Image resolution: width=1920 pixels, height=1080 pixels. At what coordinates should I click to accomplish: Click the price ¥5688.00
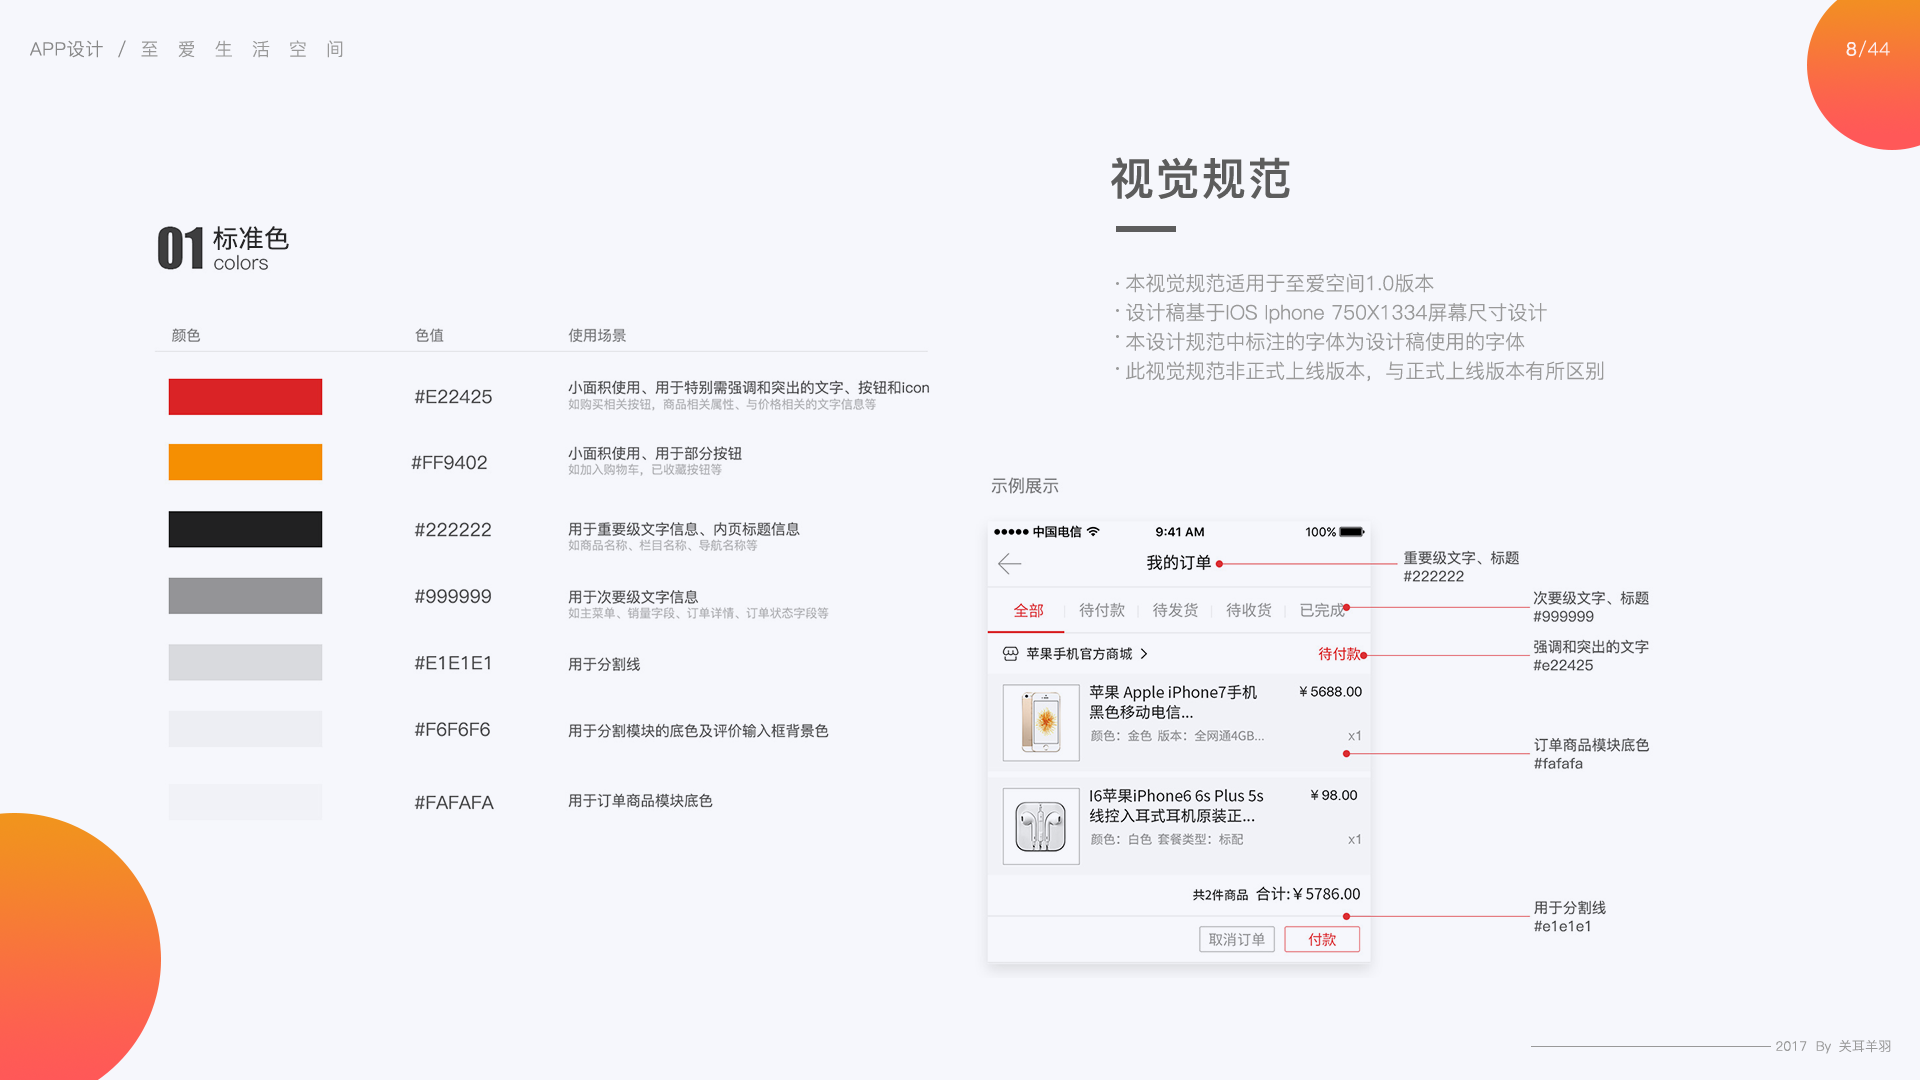[1330, 692]
